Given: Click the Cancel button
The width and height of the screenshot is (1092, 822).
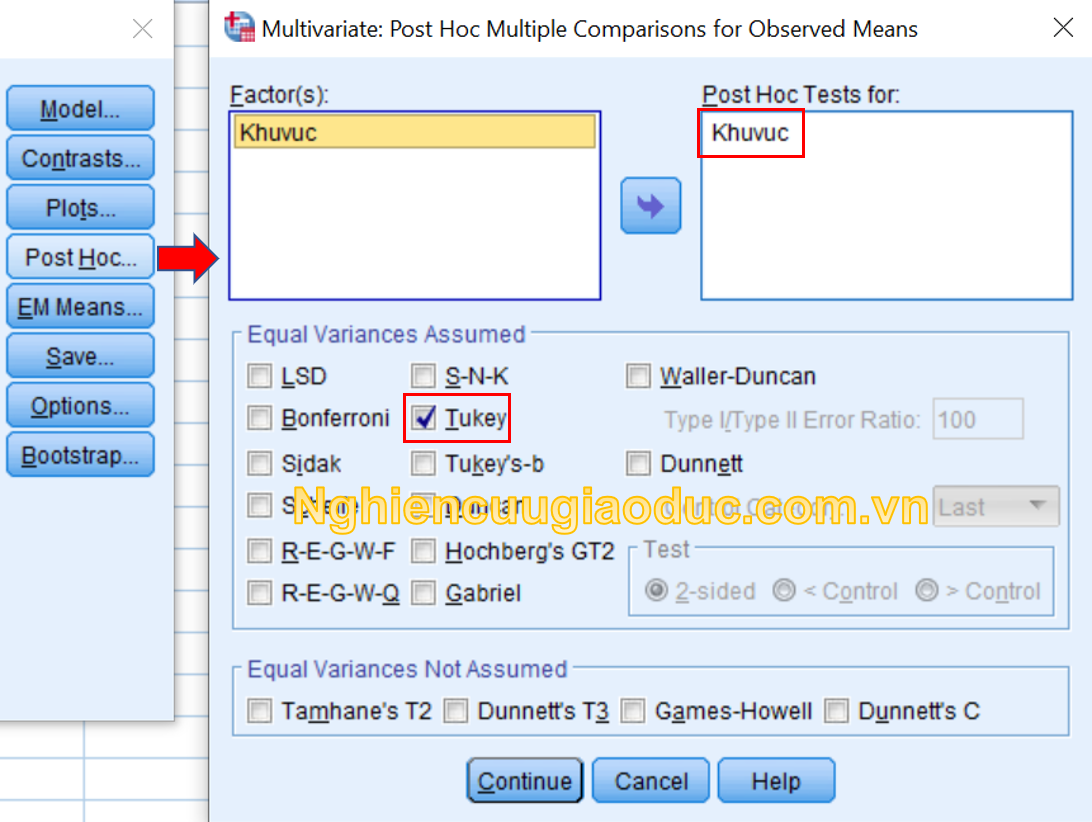Looking at the screenshot, I should click(651, 781).
